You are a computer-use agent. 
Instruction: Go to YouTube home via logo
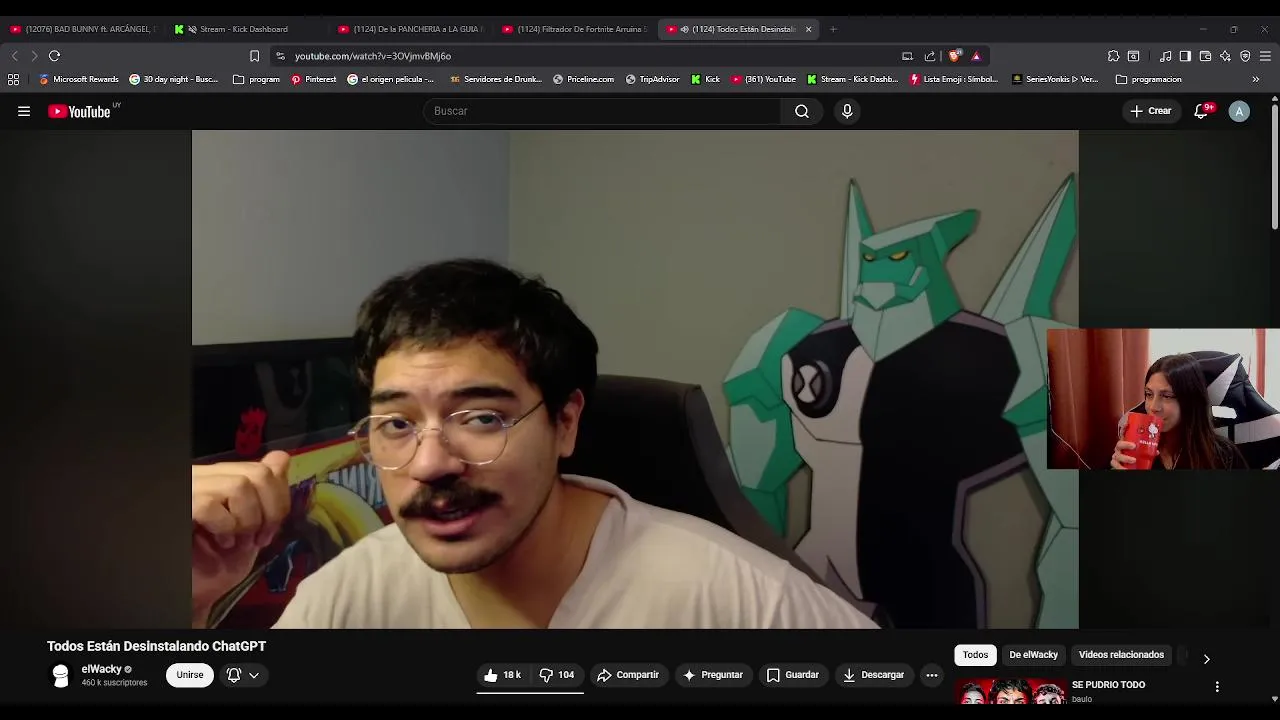(x=79, y=111)
